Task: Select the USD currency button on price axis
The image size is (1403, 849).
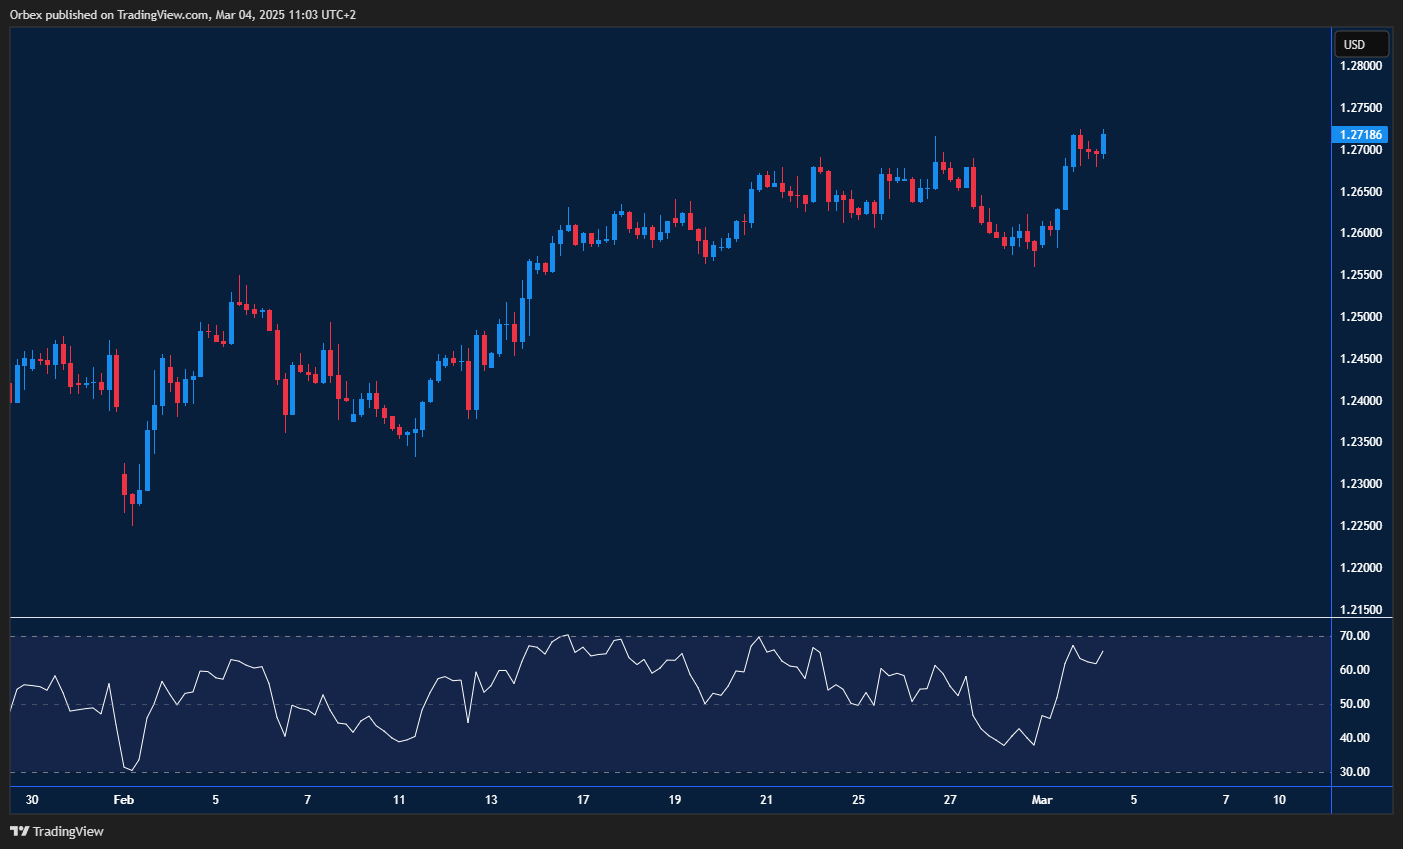Action: point(1360,43)
